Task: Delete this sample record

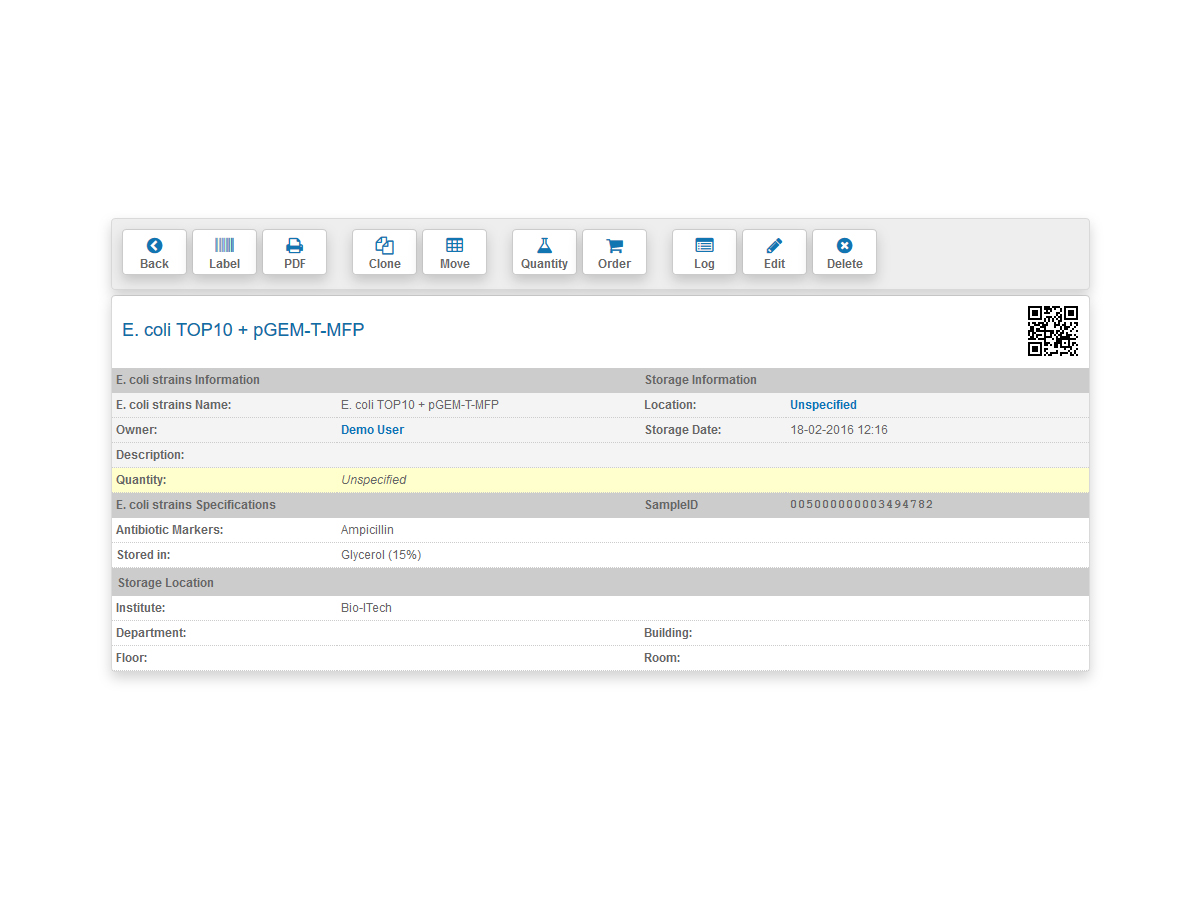Action: coord(844,253)
